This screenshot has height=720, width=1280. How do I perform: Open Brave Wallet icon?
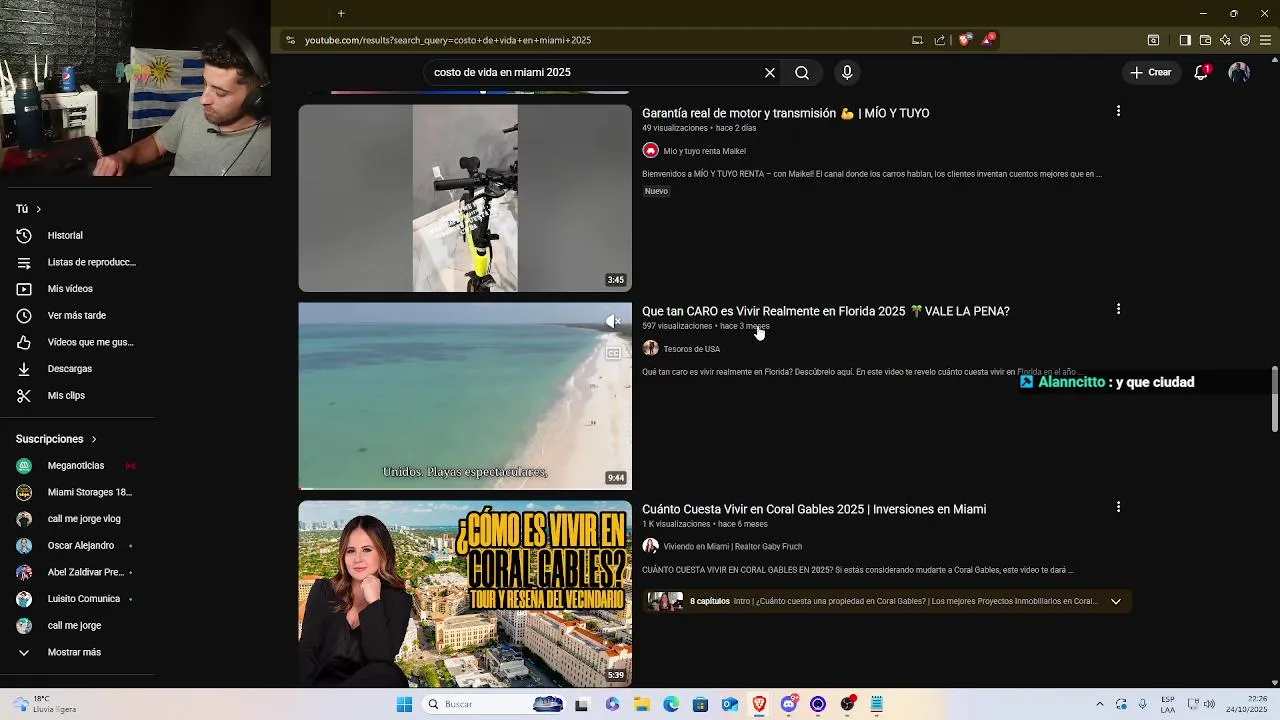click(x=1205, y=40)
